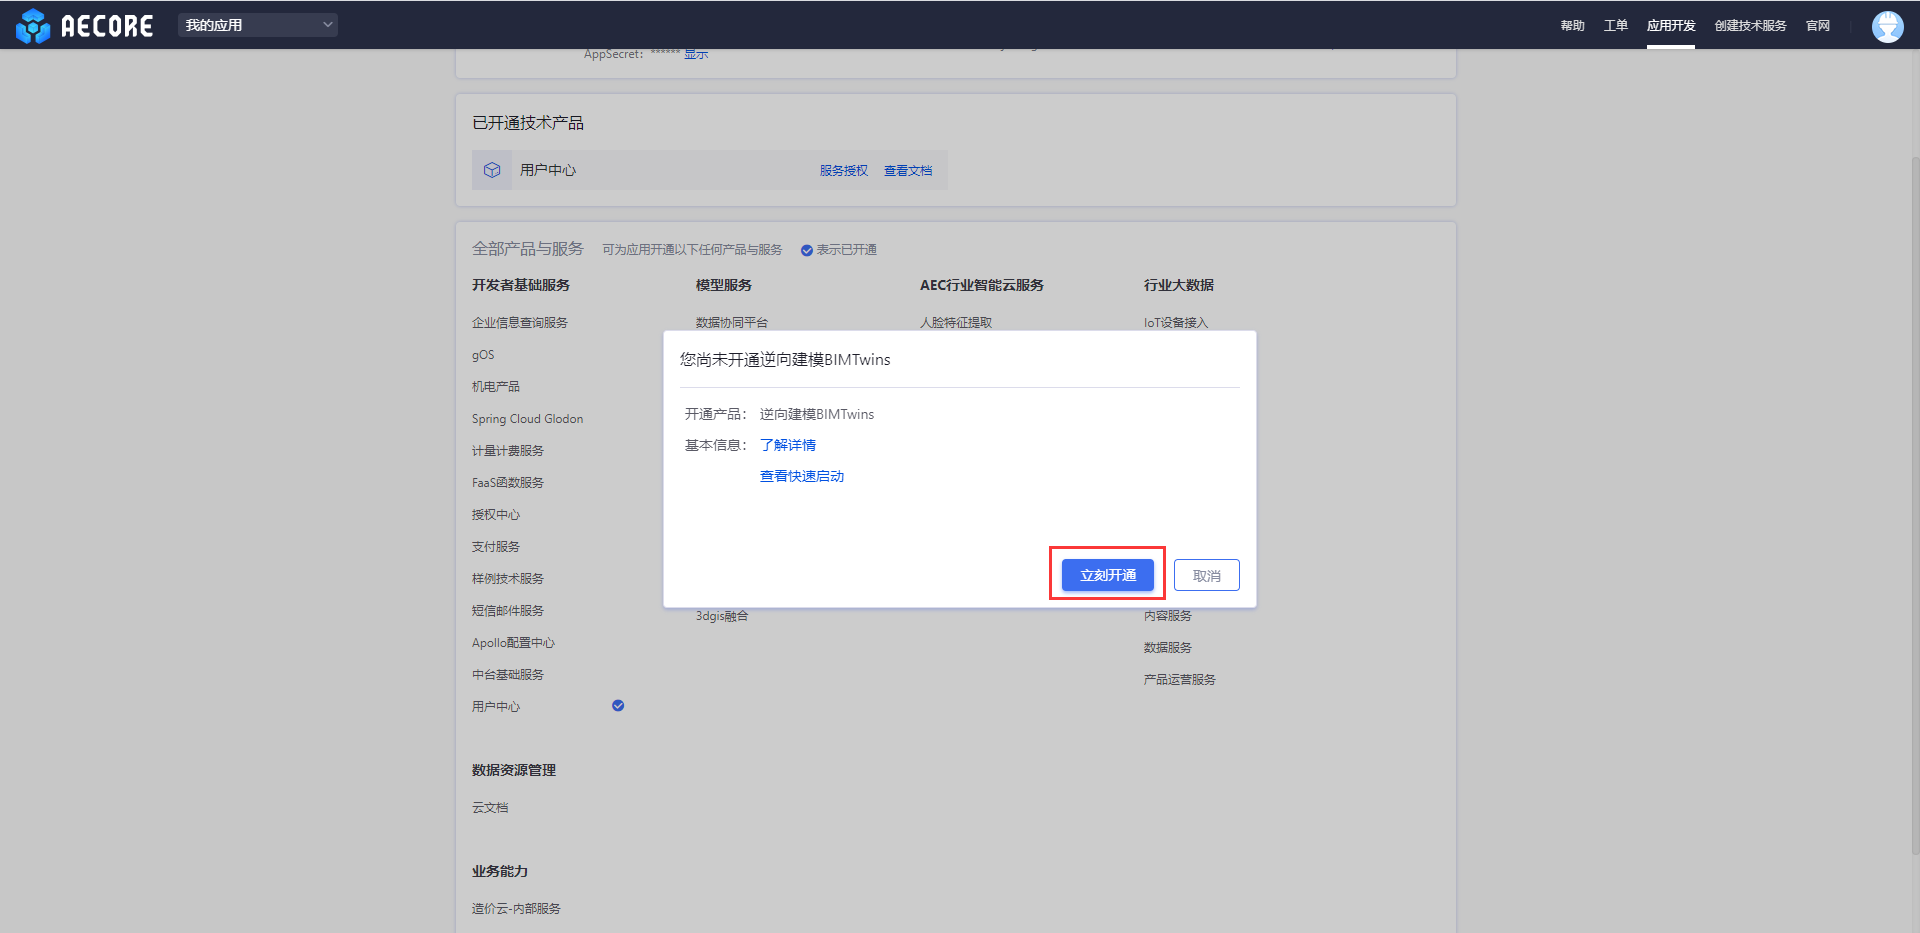The height and width of the screenshot is (933, 1920).
Task: Open 创建技术服务 in top navigation
Action: 1750,26
